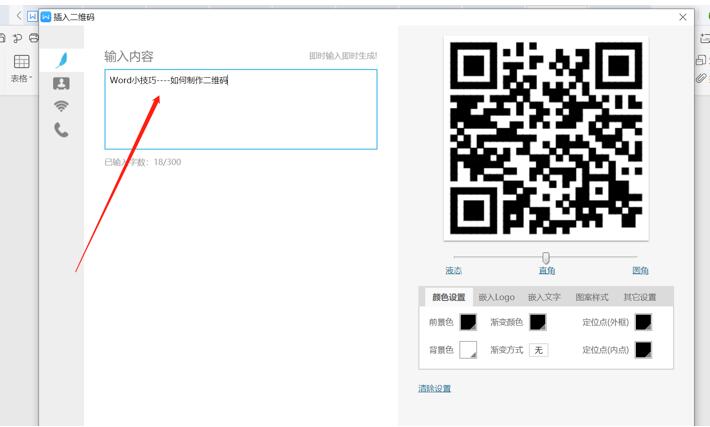Choose the WiFi QR code type icon
This screenshot has height=427, width=710.
click(x=61, y=106)
